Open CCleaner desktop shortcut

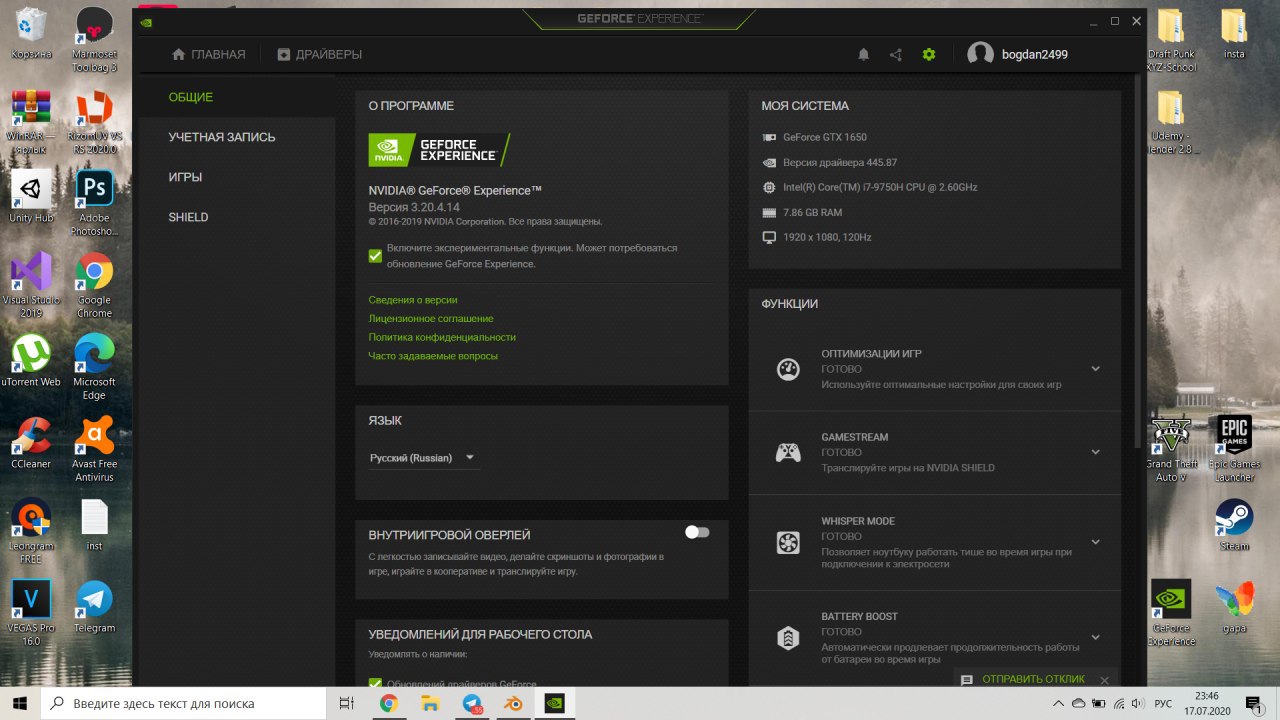point(31,443)
